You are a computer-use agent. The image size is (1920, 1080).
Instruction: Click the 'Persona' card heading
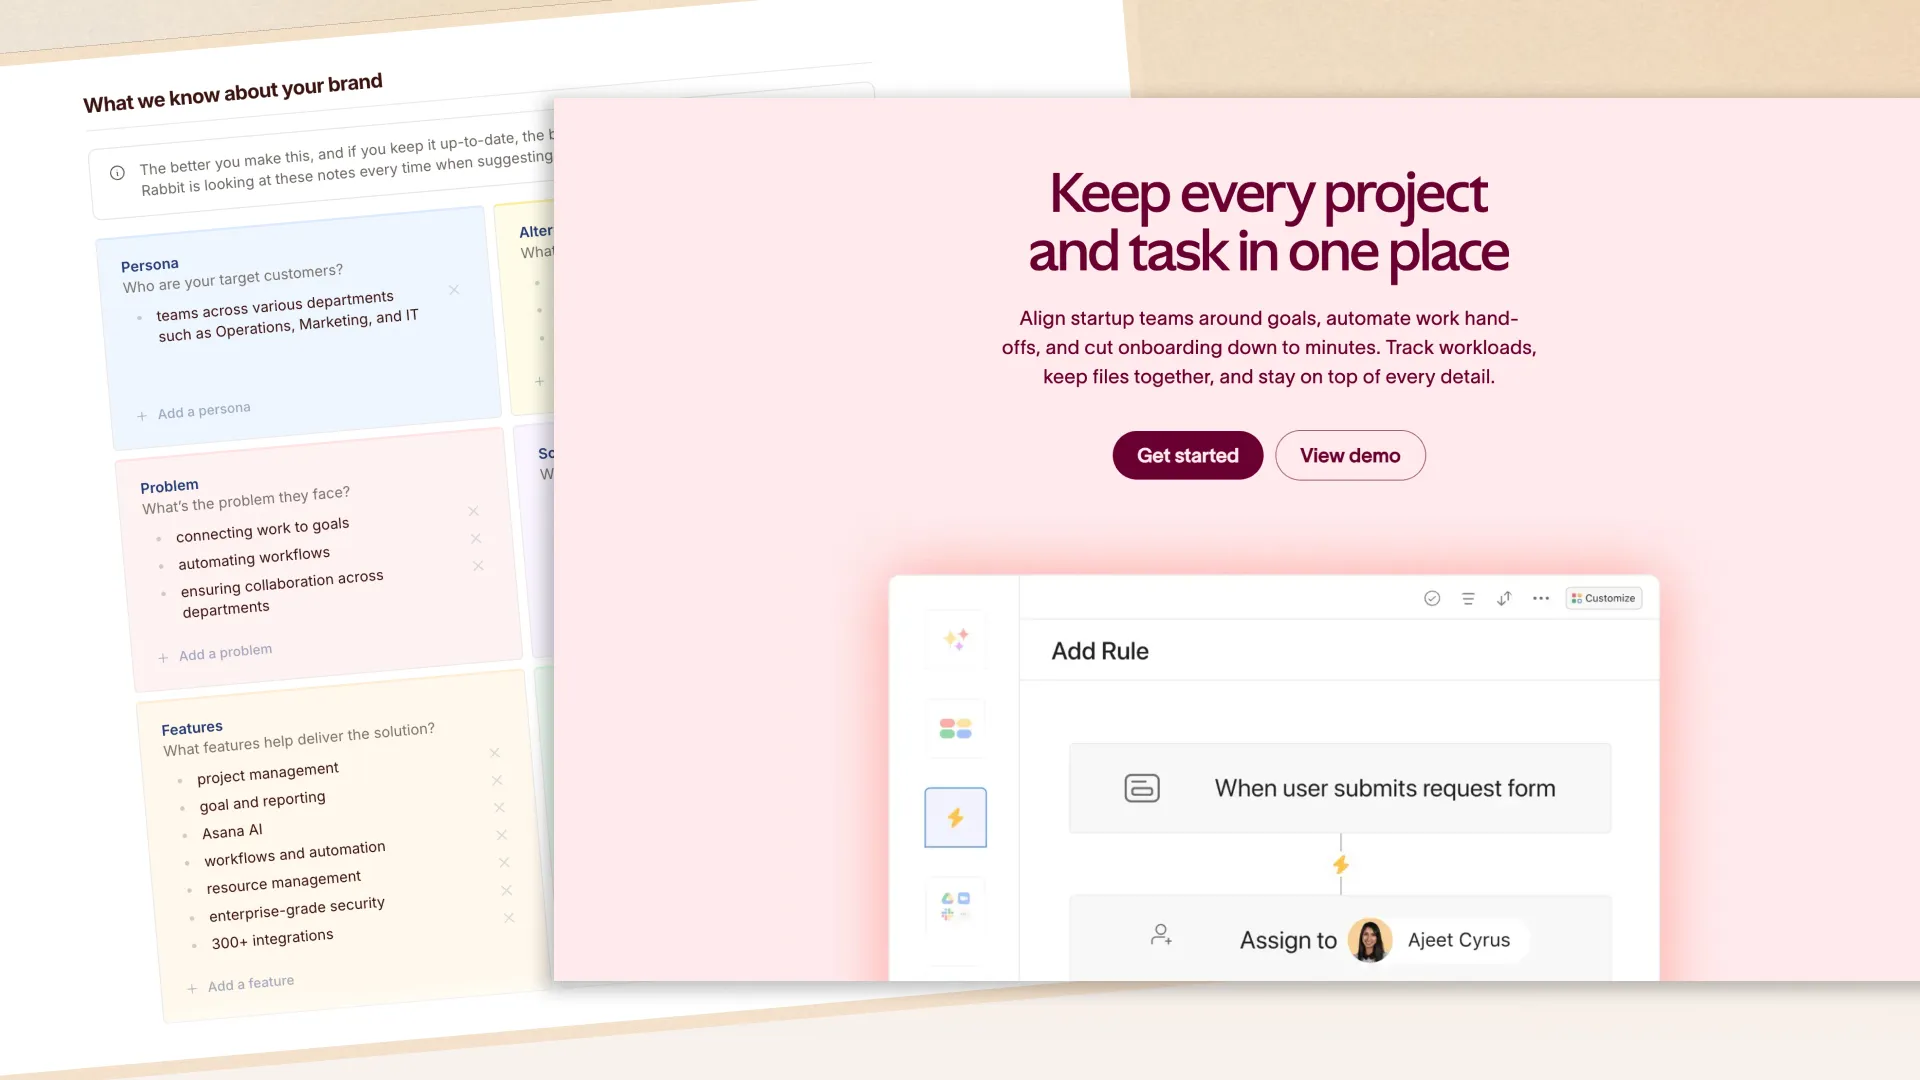coord(150,265)
